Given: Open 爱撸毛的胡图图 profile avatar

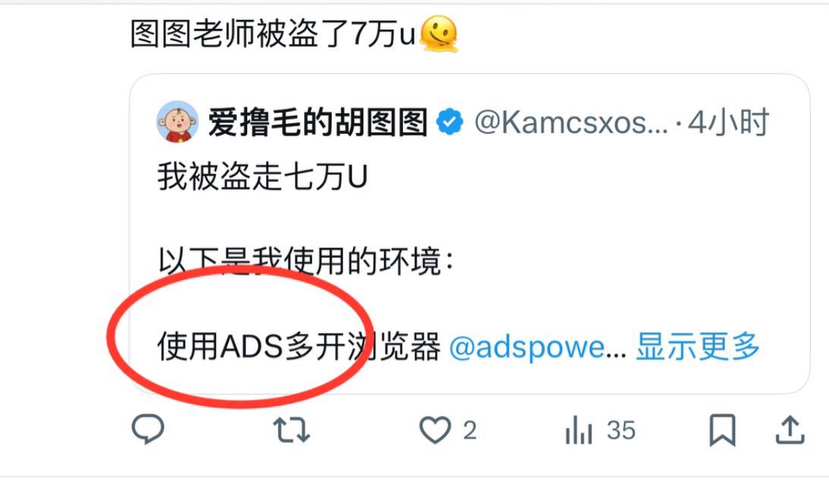Looking at the screenshot, I should click(x=178, y=122).
